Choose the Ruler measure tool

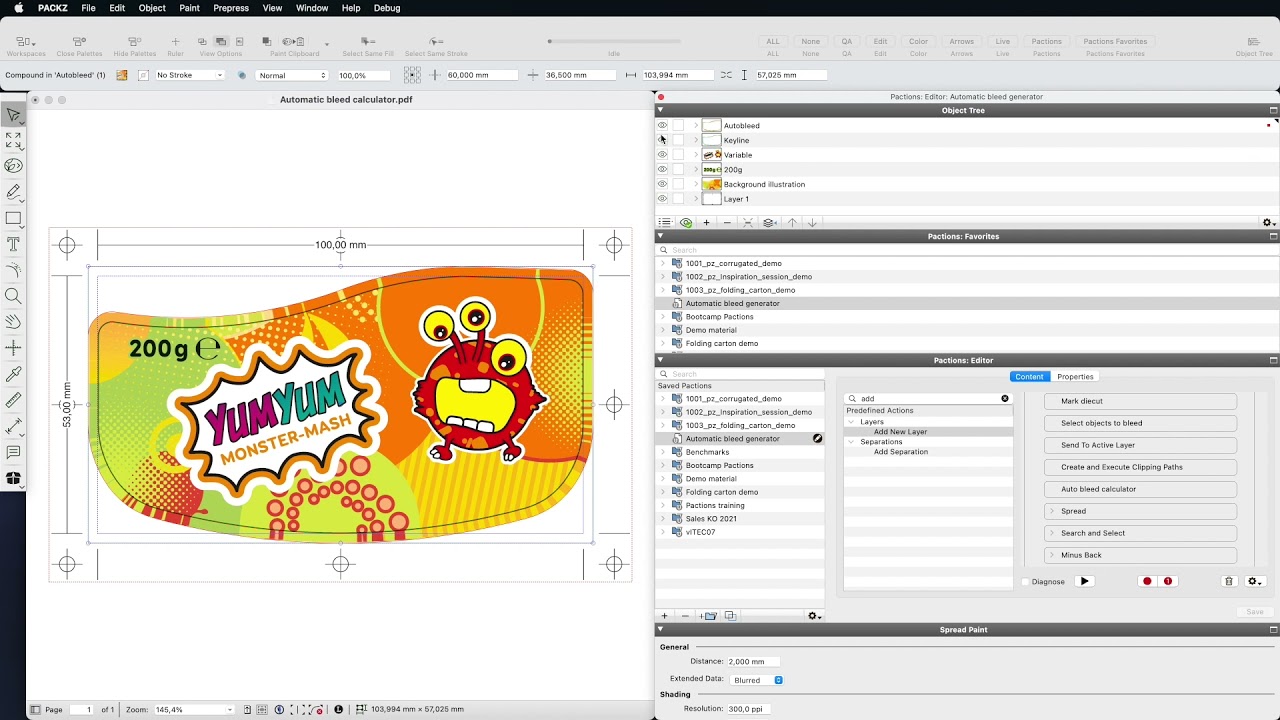13,400
